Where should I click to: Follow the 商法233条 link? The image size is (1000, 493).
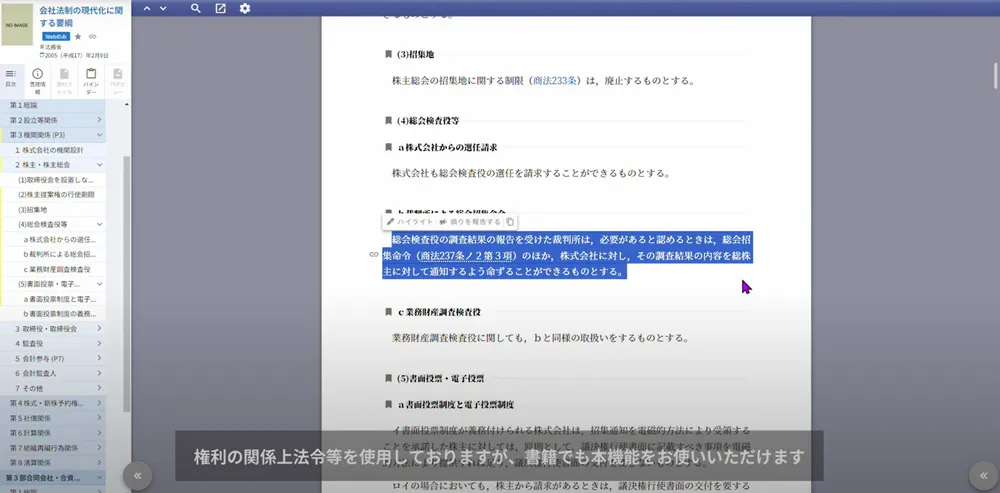point(558,81)
